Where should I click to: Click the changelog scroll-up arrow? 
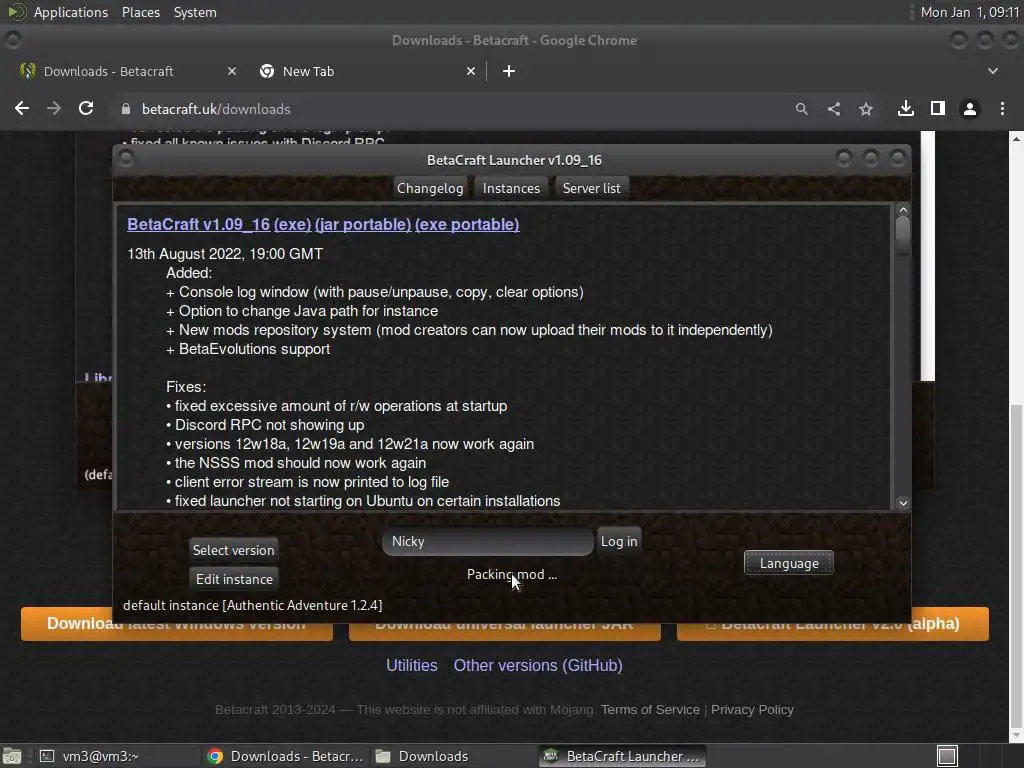(x=903, y=210)
